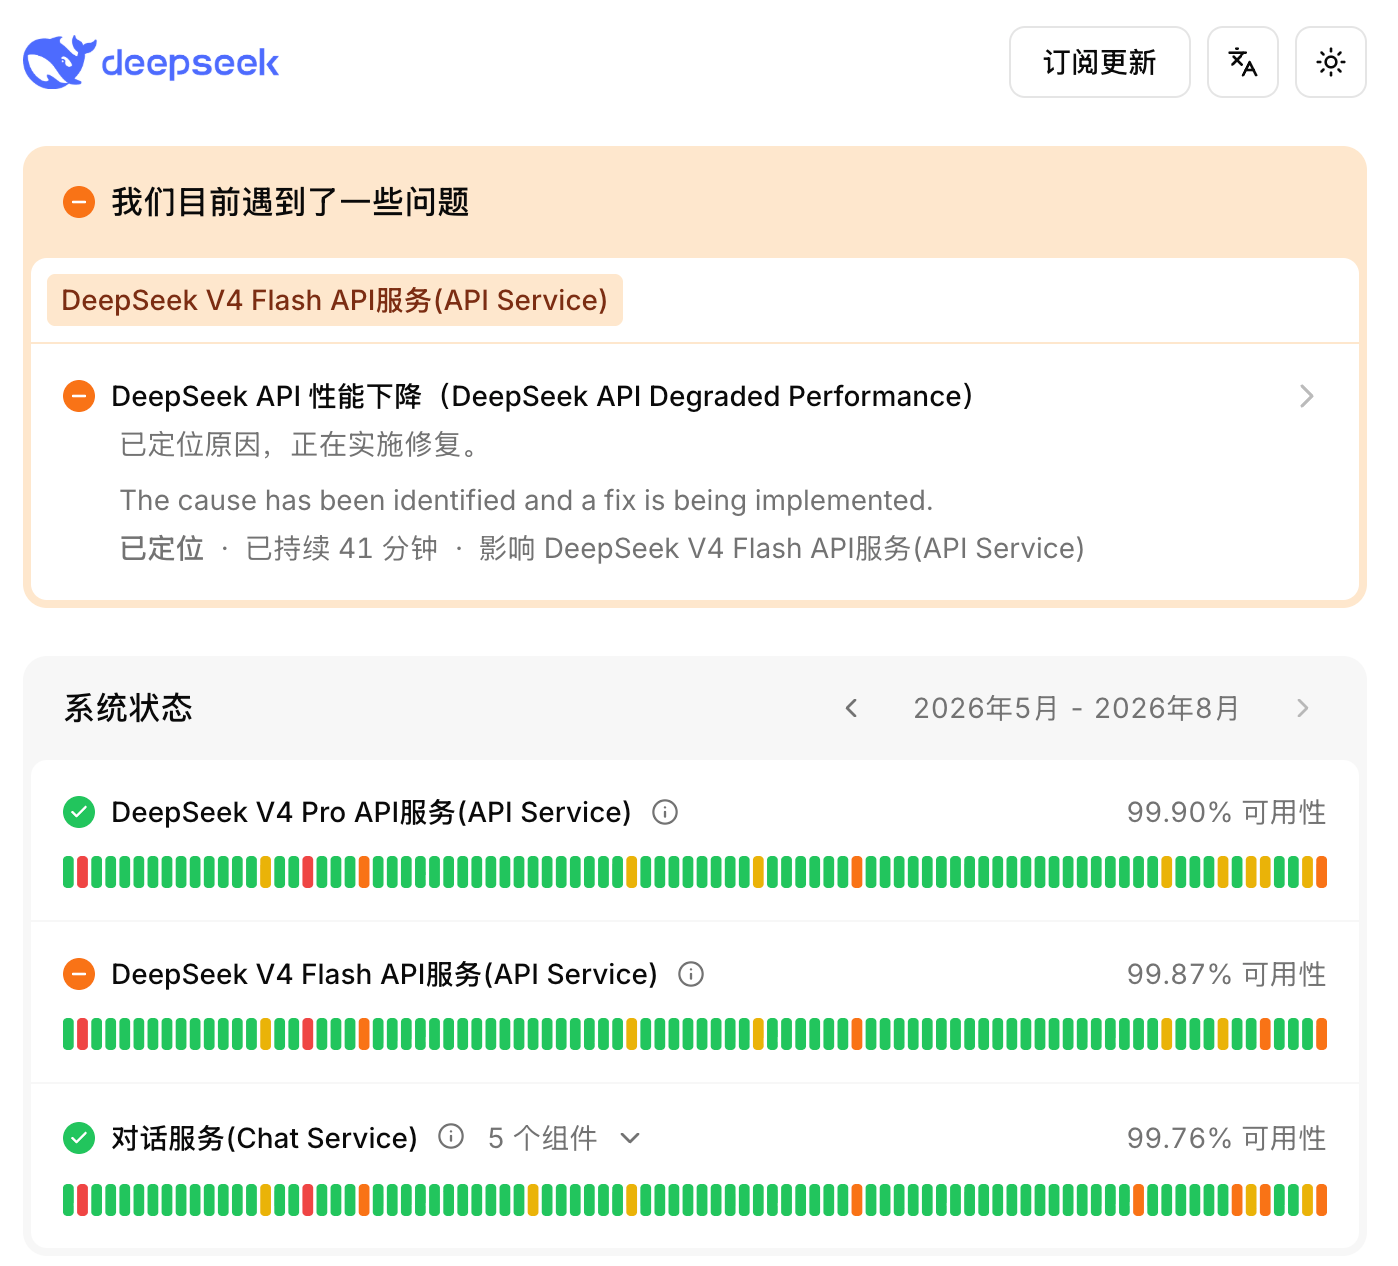
Task: Click the 99.76% 可用性 uptime value
Action: click(x=1226, y=1138)
